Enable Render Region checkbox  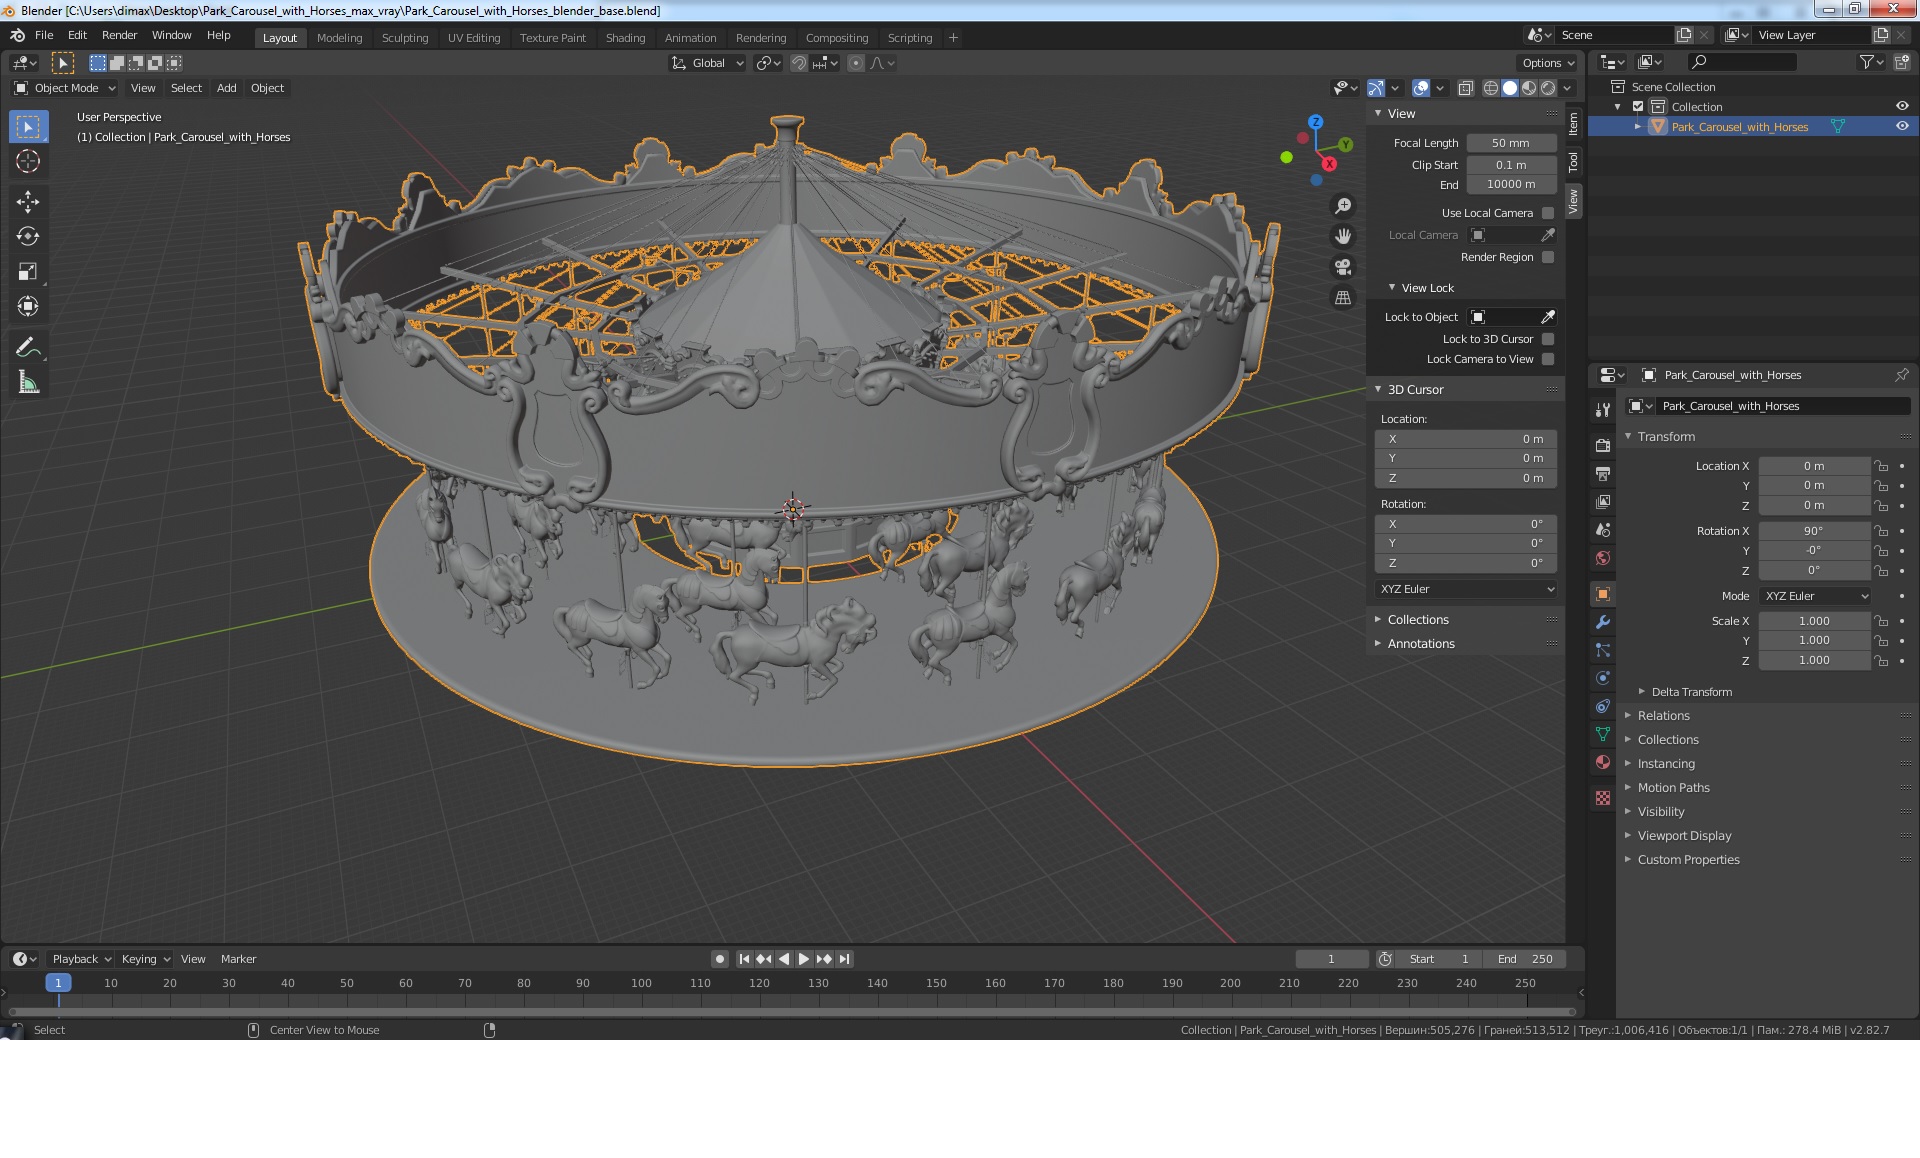1548,257
